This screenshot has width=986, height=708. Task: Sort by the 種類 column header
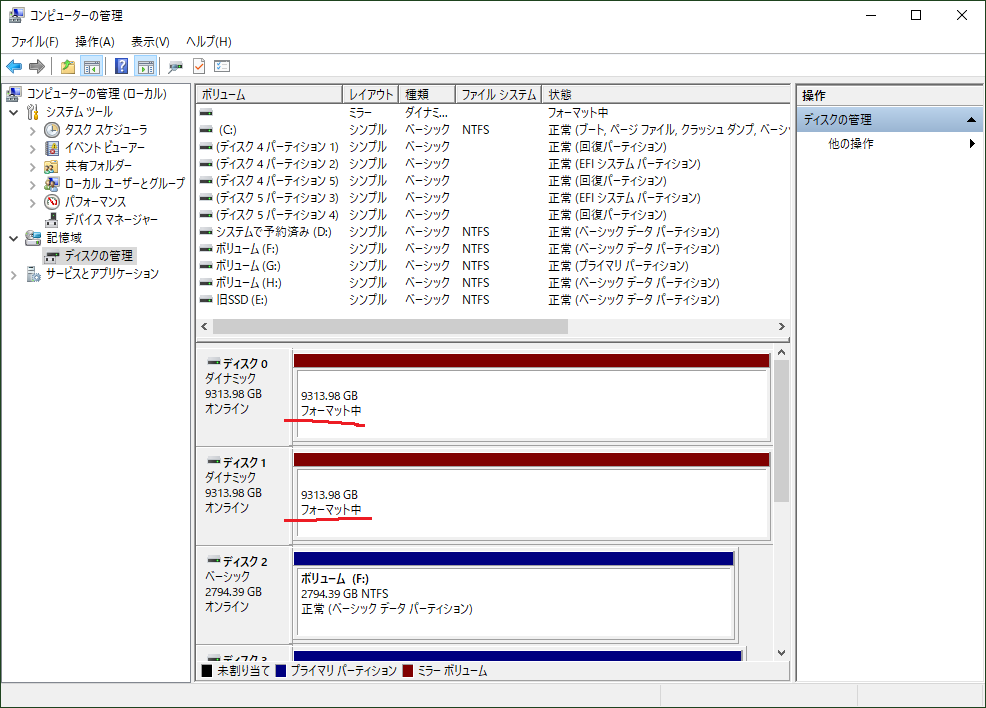click(426, 94)
